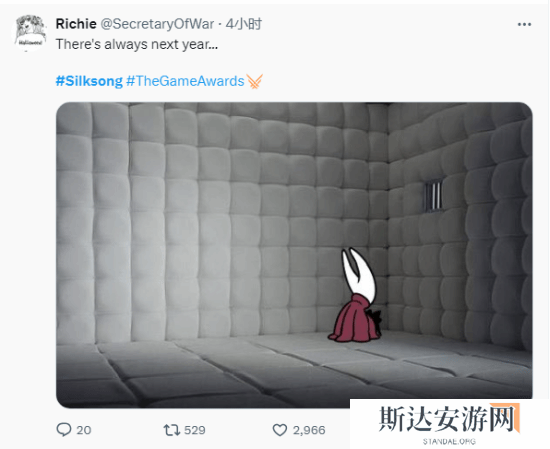
Task: Click the 斯达安游网 watermark logo
Action: [449, 418]
